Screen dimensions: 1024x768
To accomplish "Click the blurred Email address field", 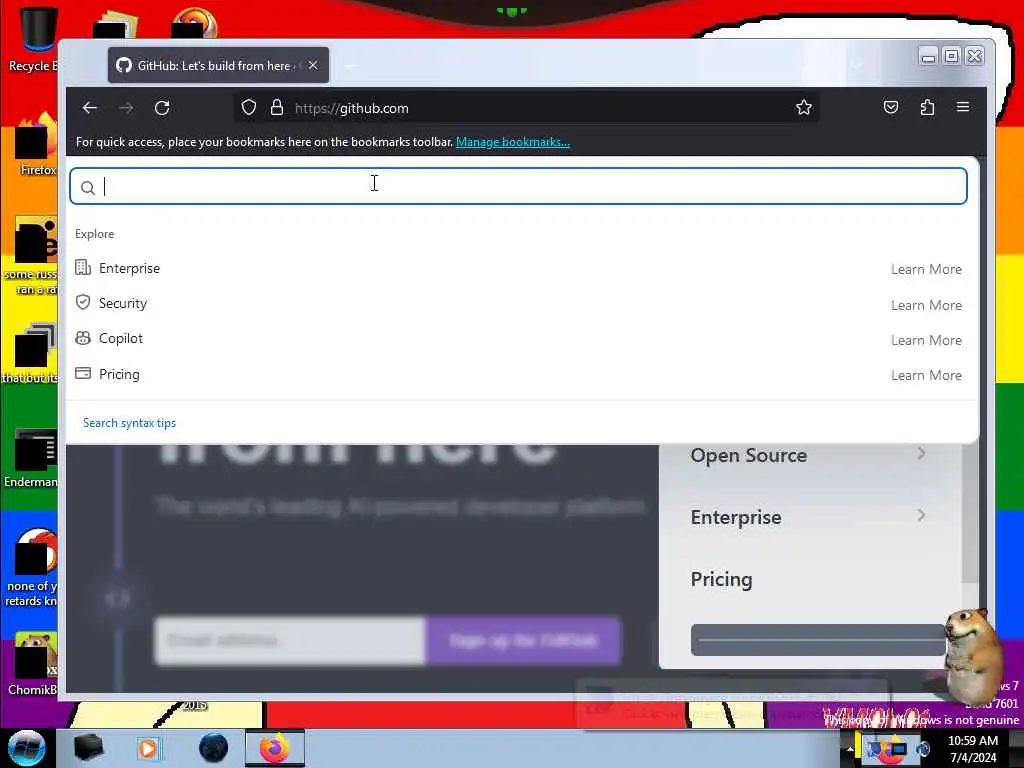I will 291,641.
